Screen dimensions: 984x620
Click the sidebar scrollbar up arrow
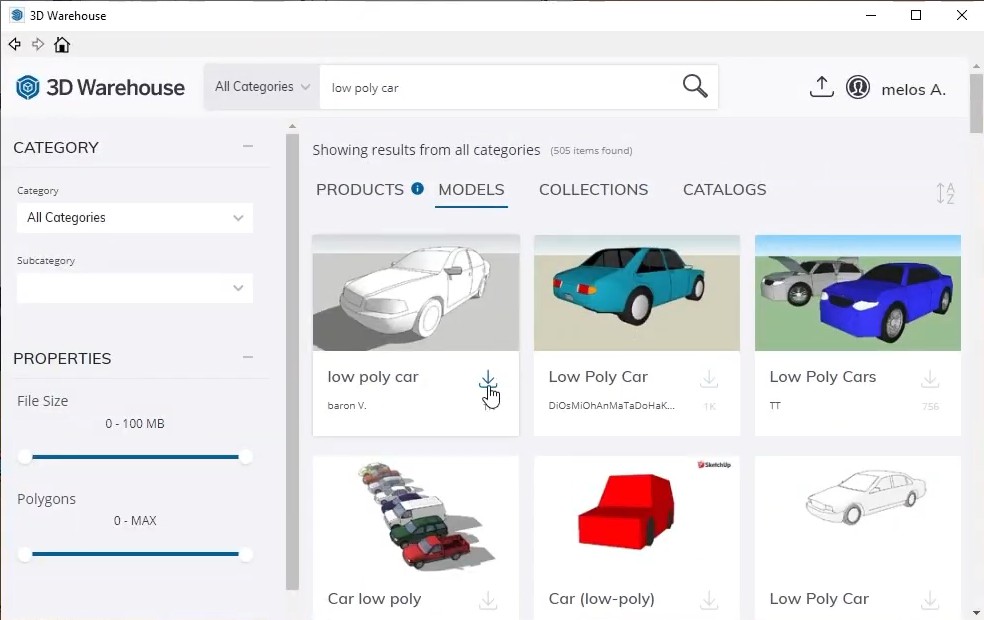292,127
